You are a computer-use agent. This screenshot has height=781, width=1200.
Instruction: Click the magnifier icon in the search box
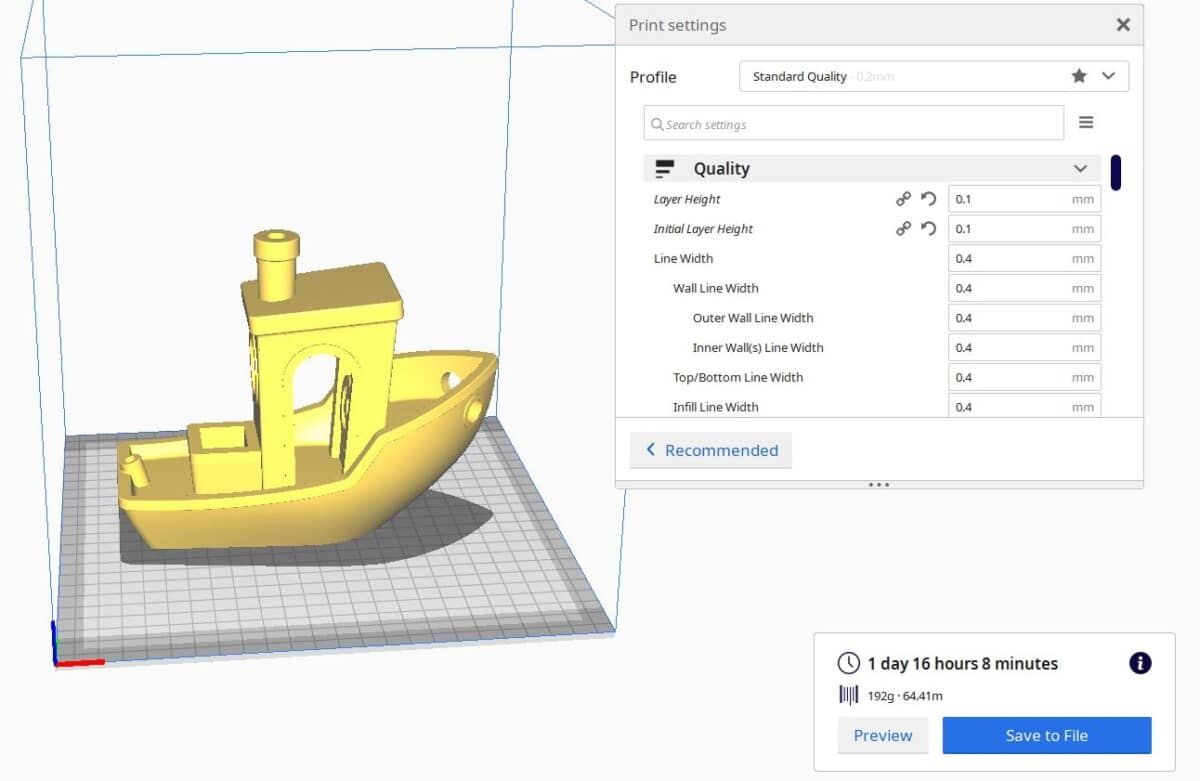[657, 124]
